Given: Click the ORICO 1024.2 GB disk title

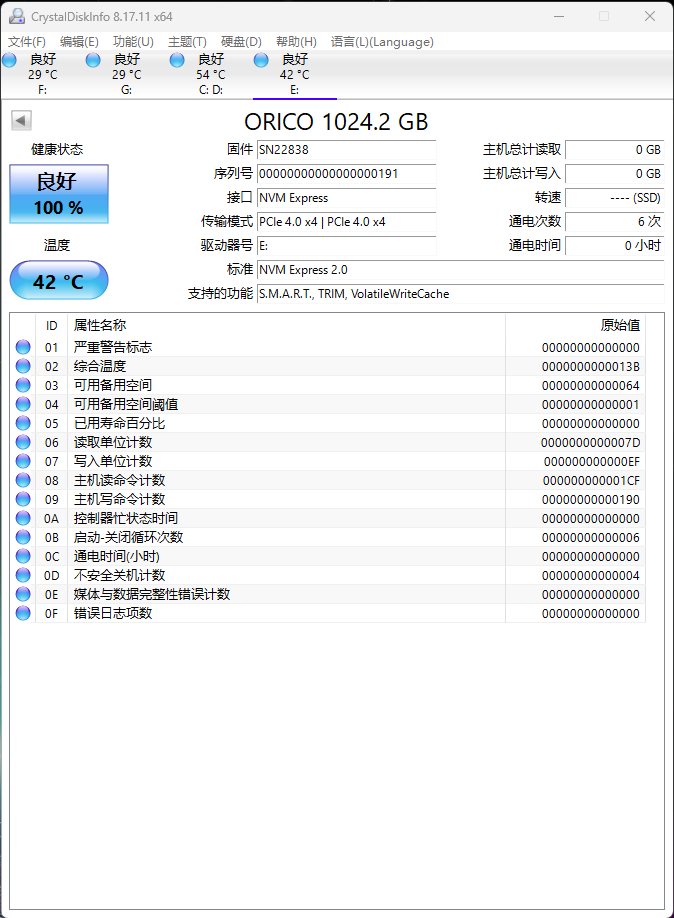Looking at the screenshot, I should [336, 122].
